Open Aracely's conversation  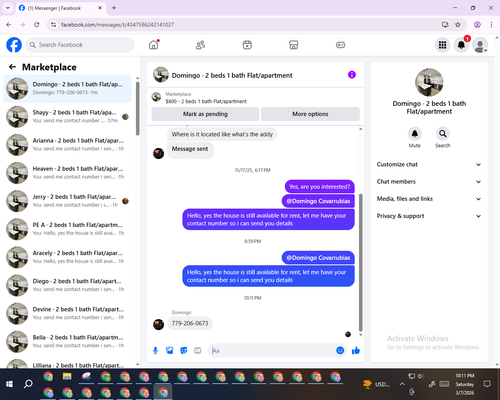pyautogui.click(x=67, y=257)
